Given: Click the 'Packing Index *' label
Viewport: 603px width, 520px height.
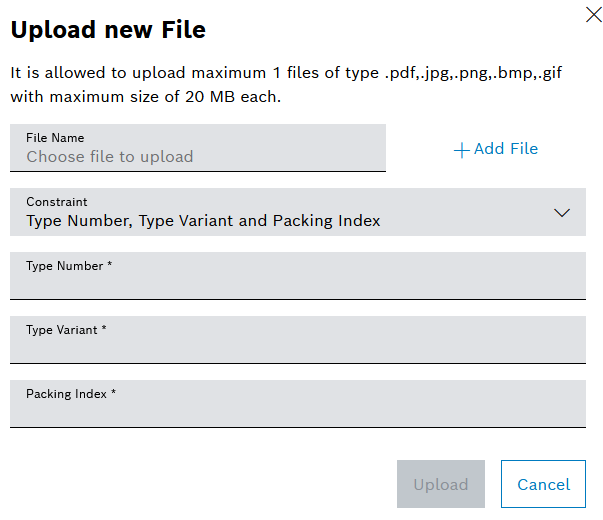Looking at the screenshot, I should point(71,394).
